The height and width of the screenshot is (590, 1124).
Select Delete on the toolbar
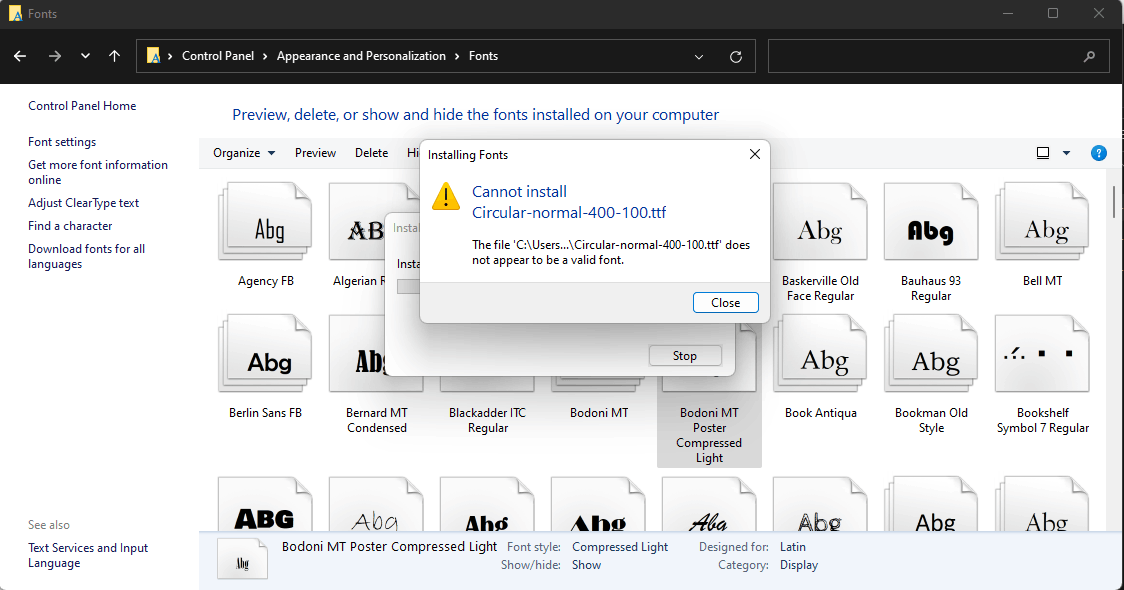point(371,152)
